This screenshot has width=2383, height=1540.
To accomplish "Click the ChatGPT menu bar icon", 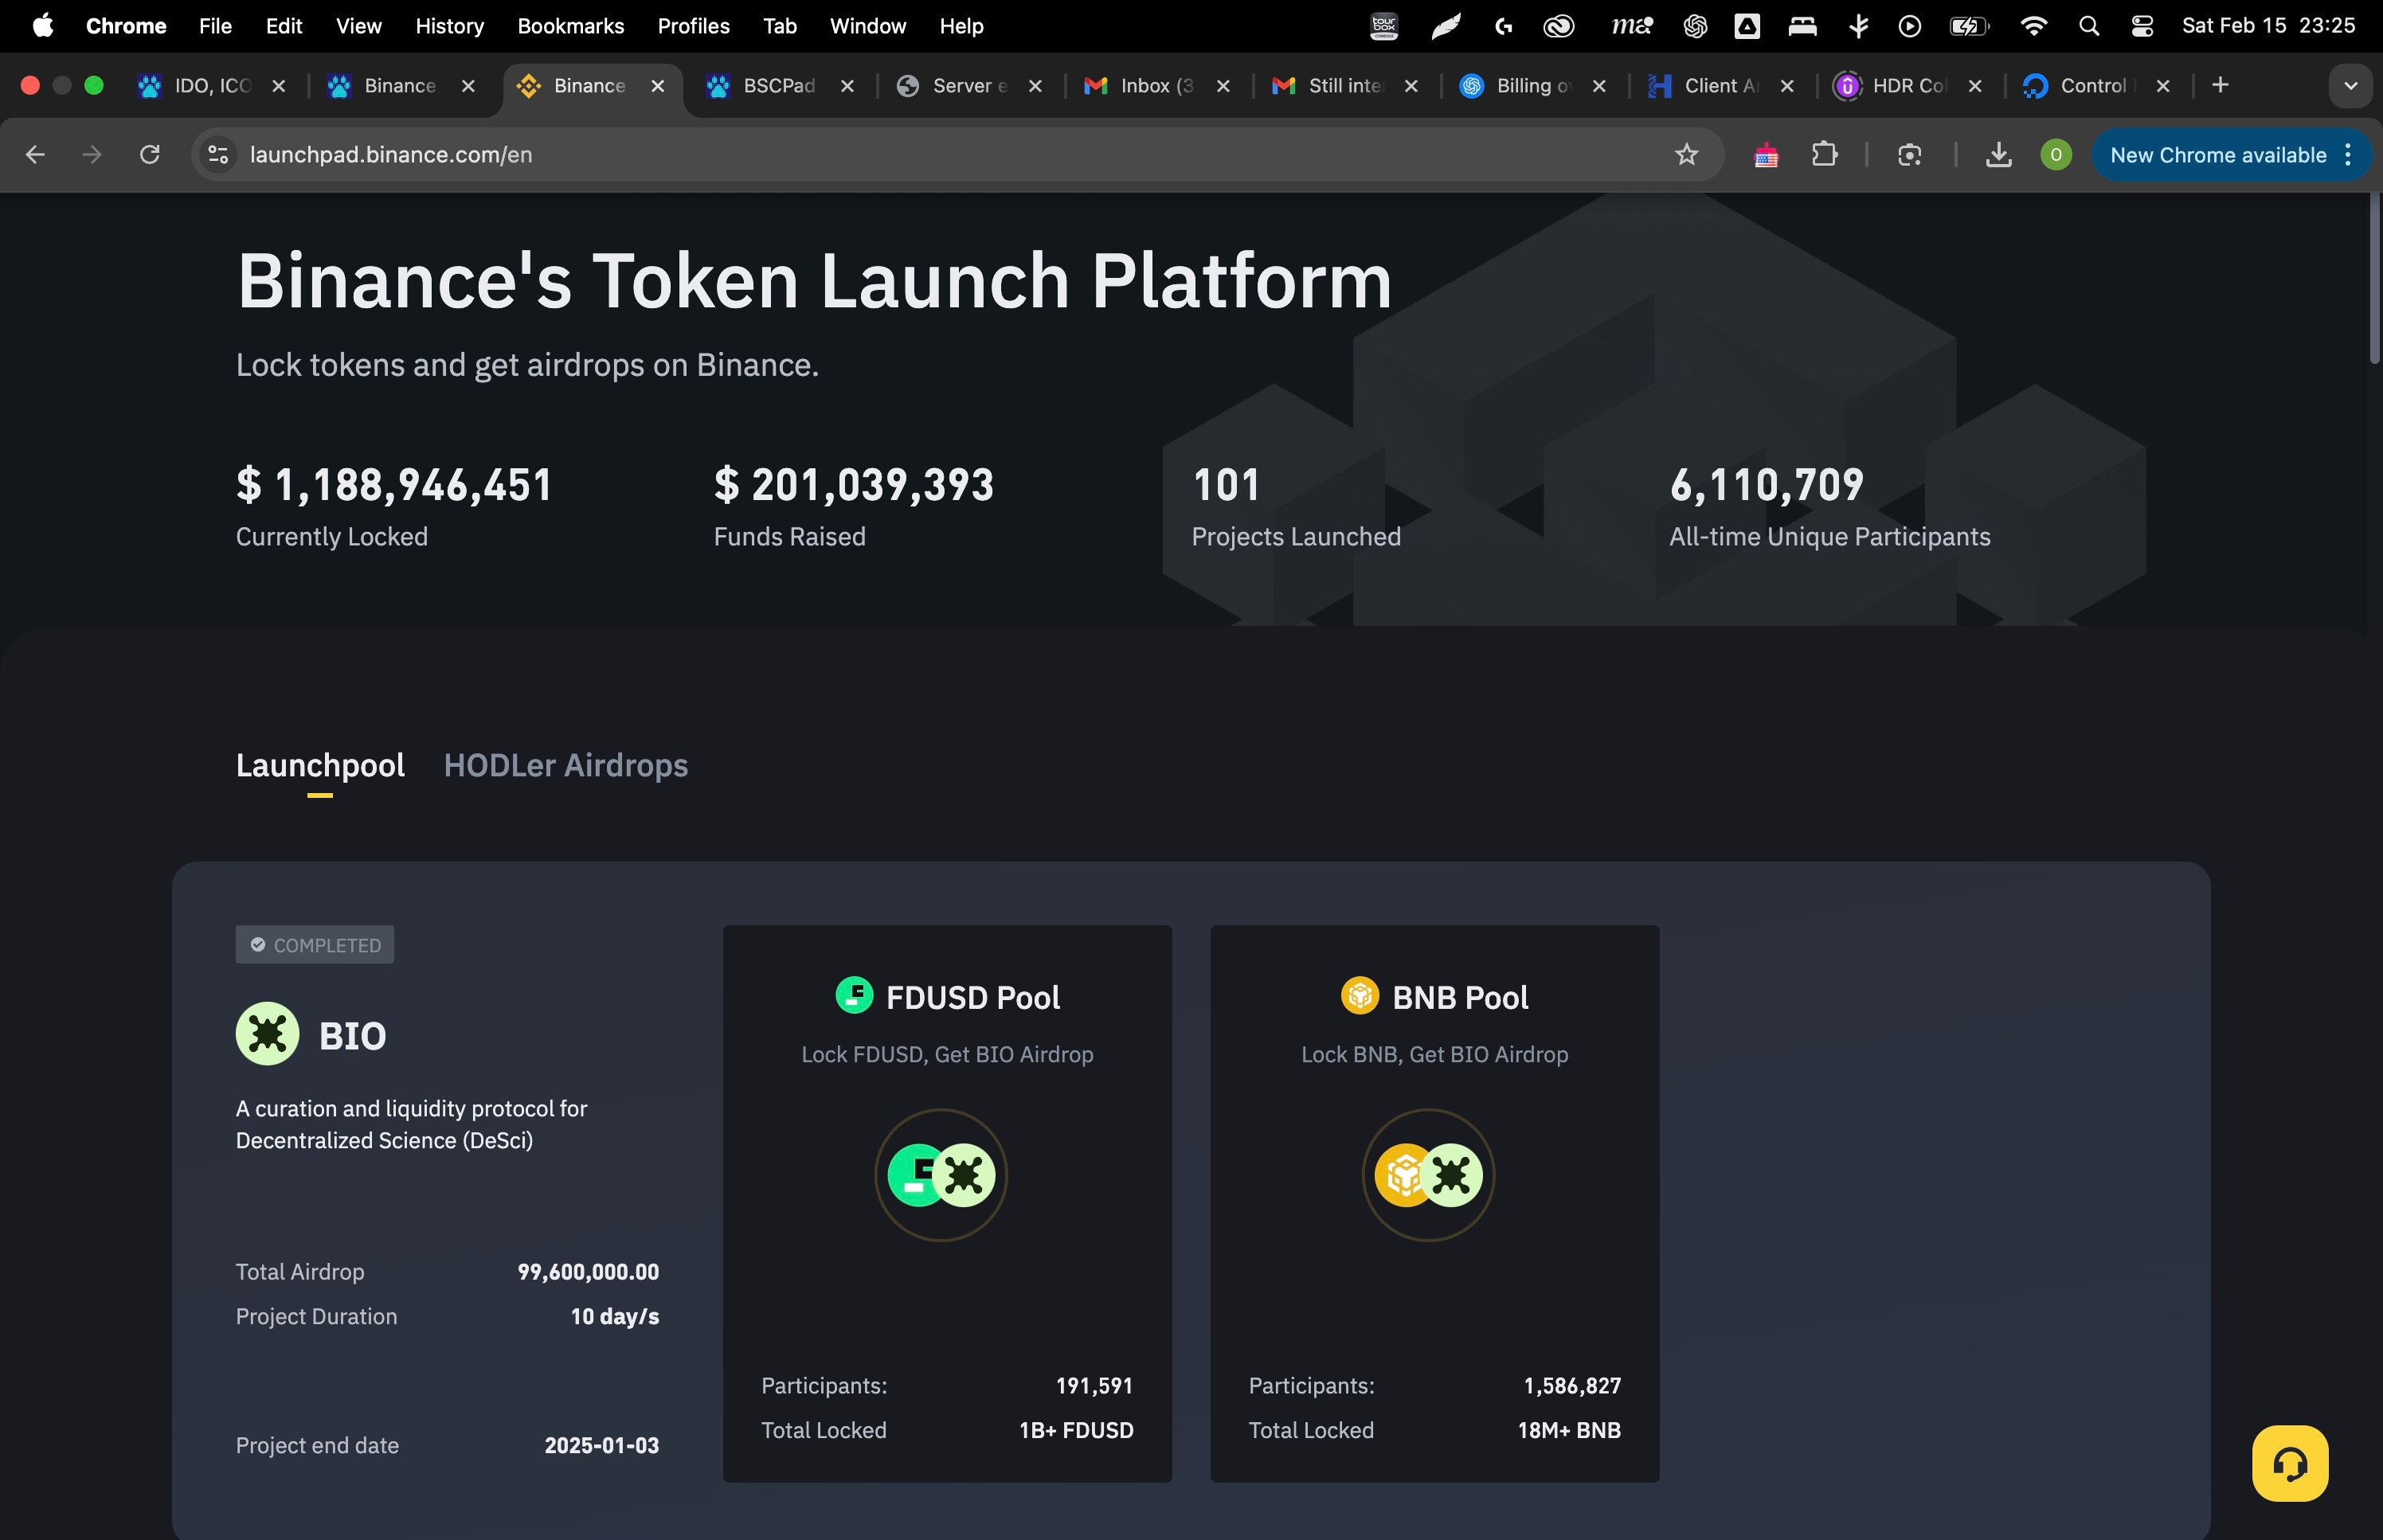I will pos(1695,26).
